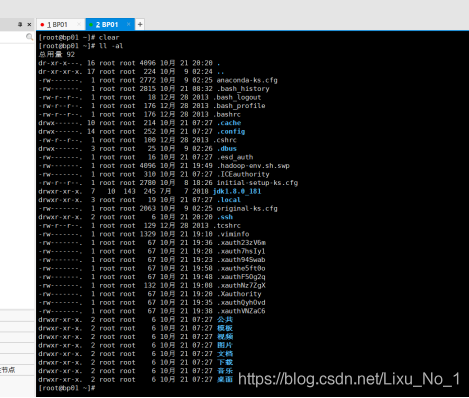Click the 文档 directory name
Screen dimensions: 469x398
[225, 354]
